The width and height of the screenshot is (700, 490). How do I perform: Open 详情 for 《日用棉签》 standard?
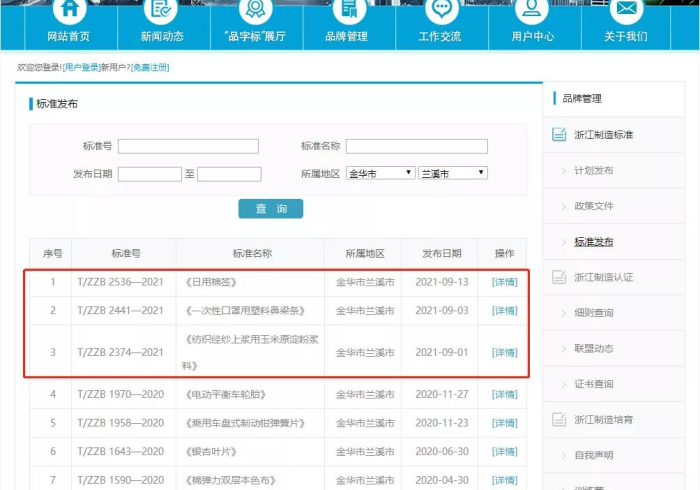tap(505, 283)
